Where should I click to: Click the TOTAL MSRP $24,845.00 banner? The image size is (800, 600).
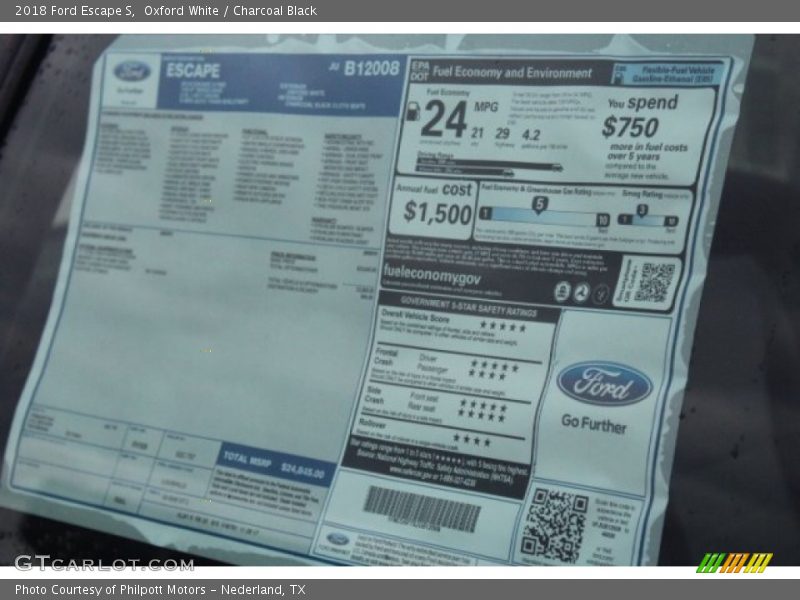276,465
